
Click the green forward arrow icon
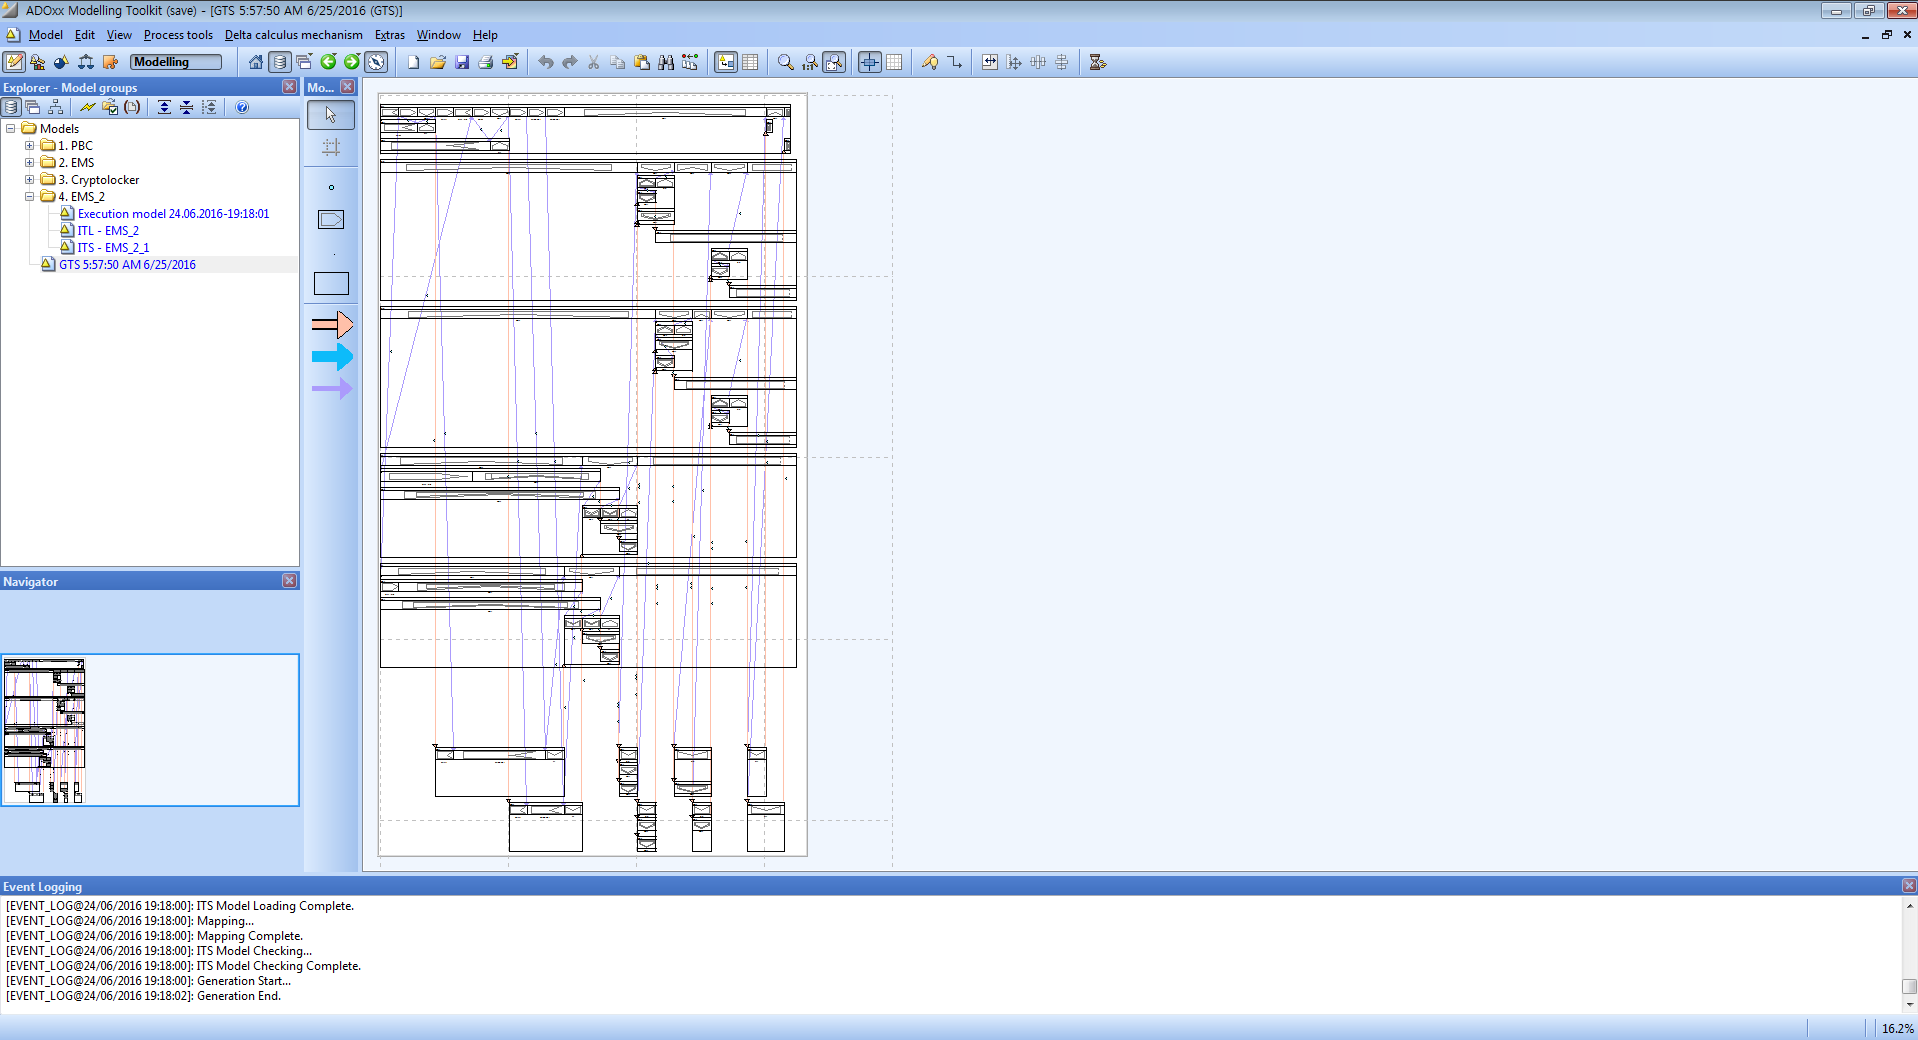(x=352, y=62)
